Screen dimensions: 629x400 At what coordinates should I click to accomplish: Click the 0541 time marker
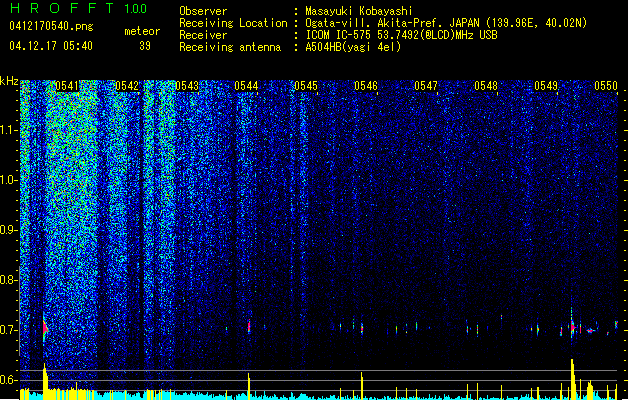point(67,86)
